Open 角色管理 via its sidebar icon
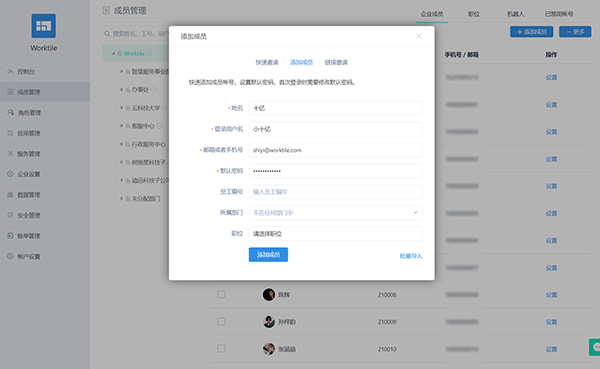This screenshot has width=600, height=369. coord(10,113)
